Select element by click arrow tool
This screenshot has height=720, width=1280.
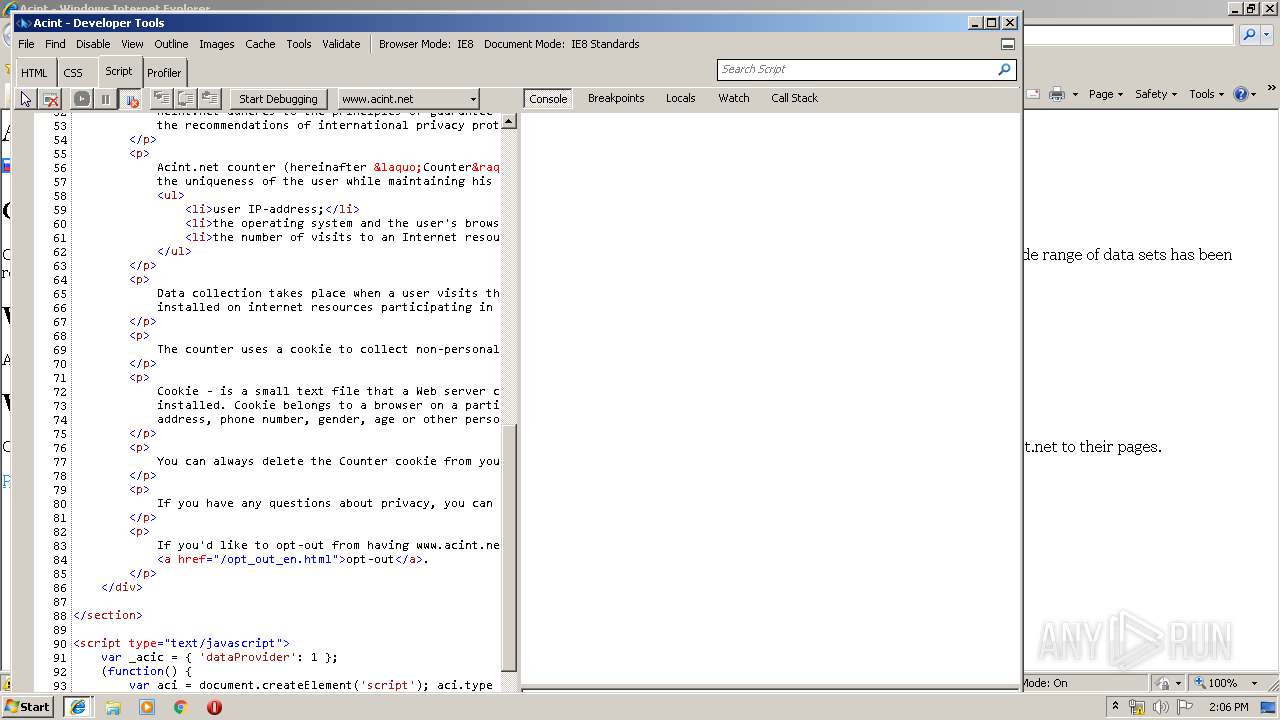click(x=26, y=99)
